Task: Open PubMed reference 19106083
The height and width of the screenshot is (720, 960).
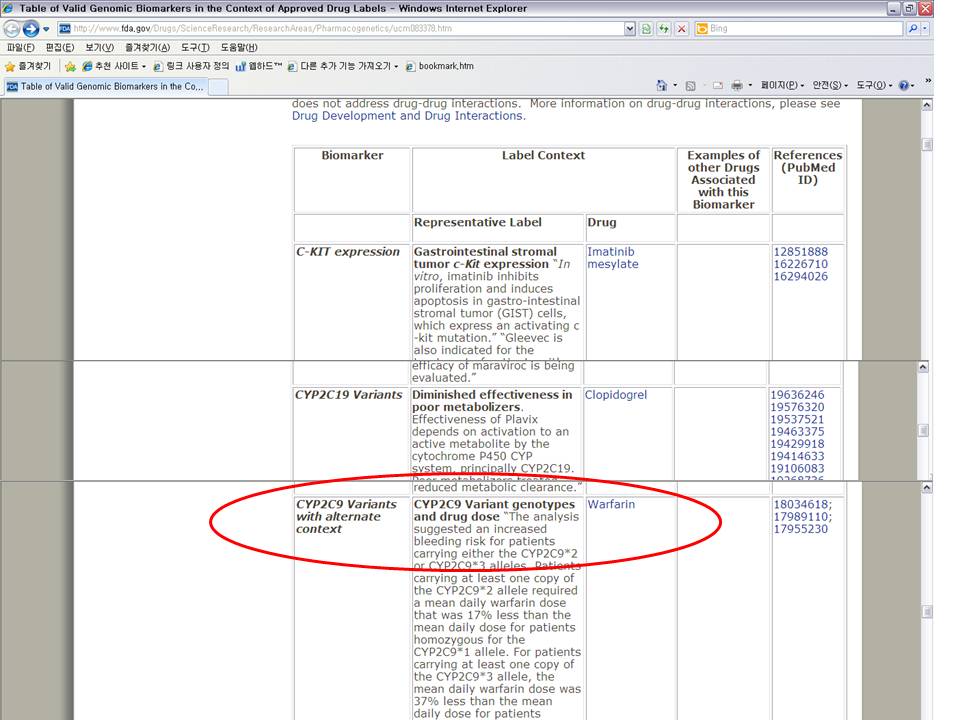Action: [797, 468]
